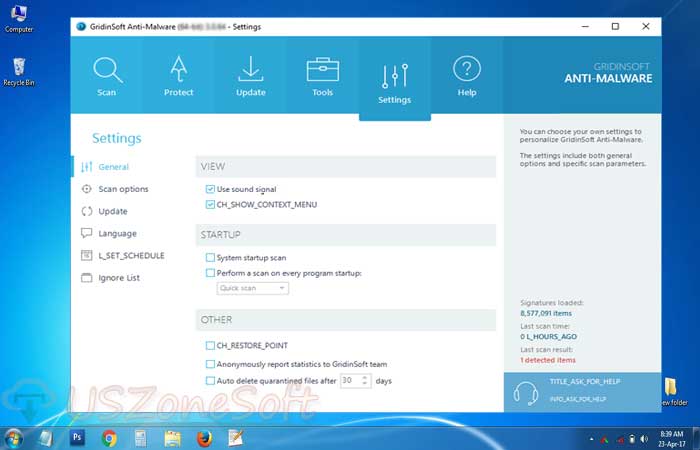The image size is (700, 450).
Task: Click the Scan options target icon
Action: click(87, 189)
